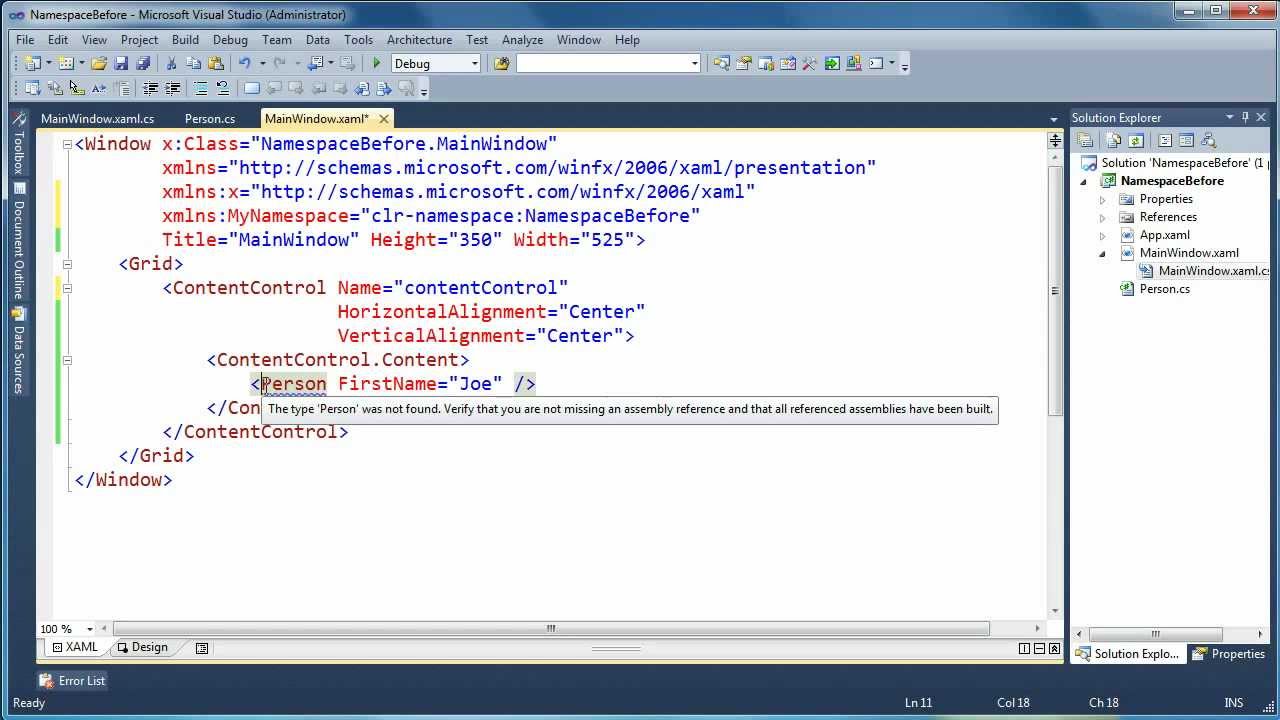
Task: Click the Refresh icon in Solution Explorer
Action: click(x=1135, y=140)
